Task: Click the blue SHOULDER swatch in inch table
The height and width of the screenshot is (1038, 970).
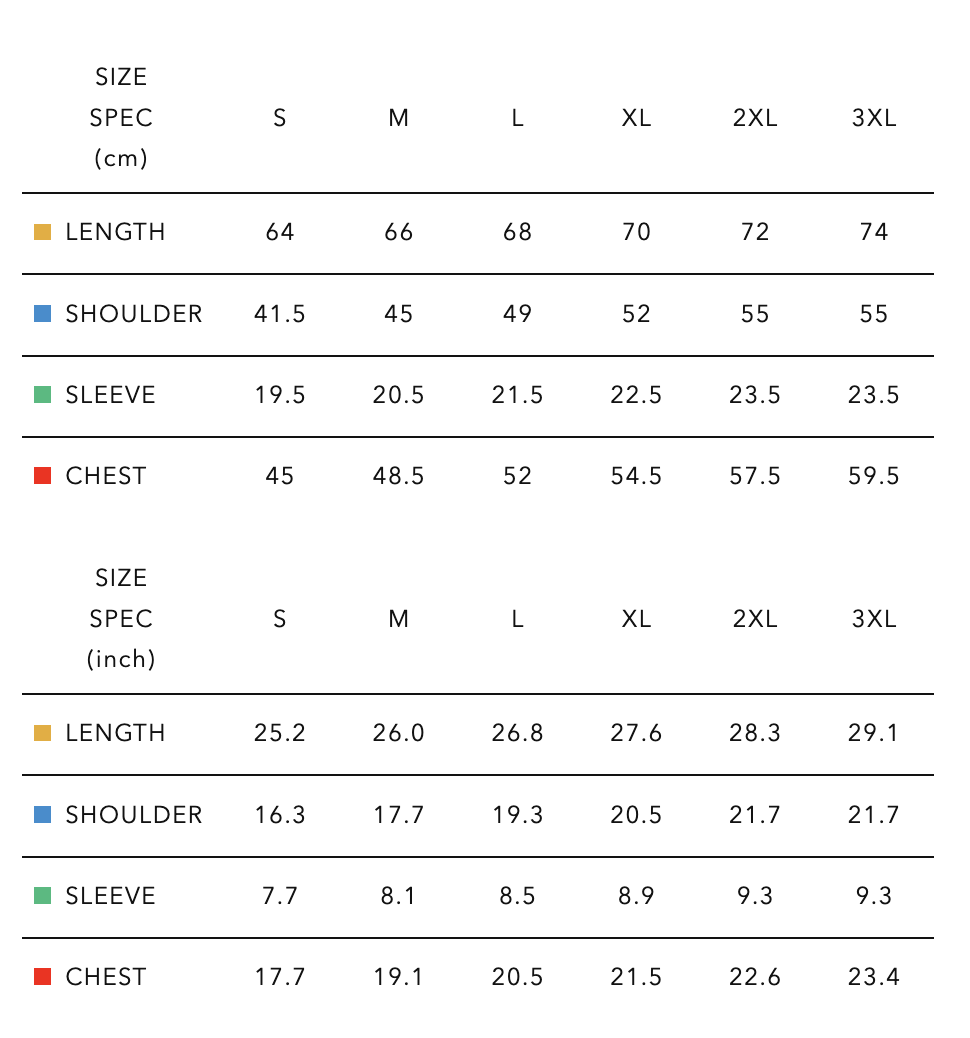Action: tap(42, 815)
